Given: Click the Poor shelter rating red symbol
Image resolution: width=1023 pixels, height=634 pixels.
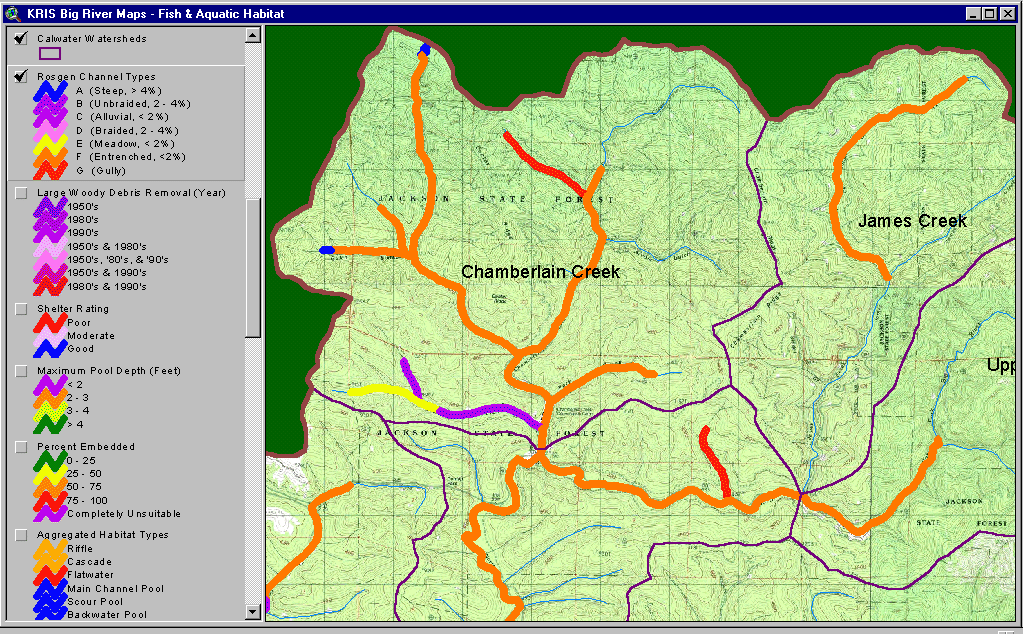Looking at the screenshot, I should pyautogui.click(x=50, y=323).
